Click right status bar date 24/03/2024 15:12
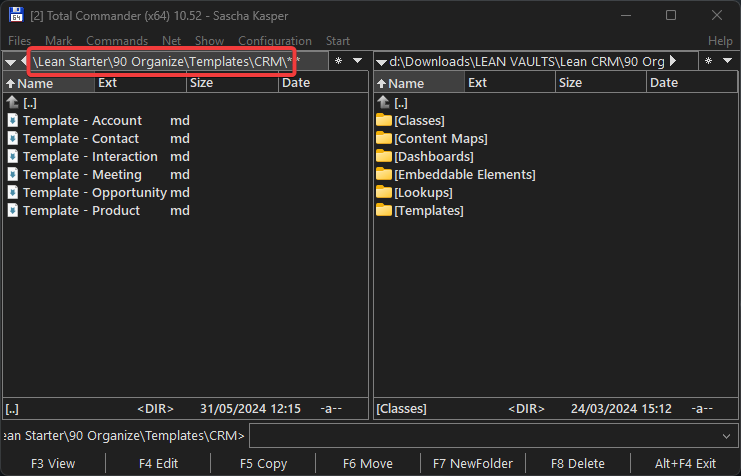Image resolution: width=741 pixels, height=476 pixels. click(x=621, y=408)
